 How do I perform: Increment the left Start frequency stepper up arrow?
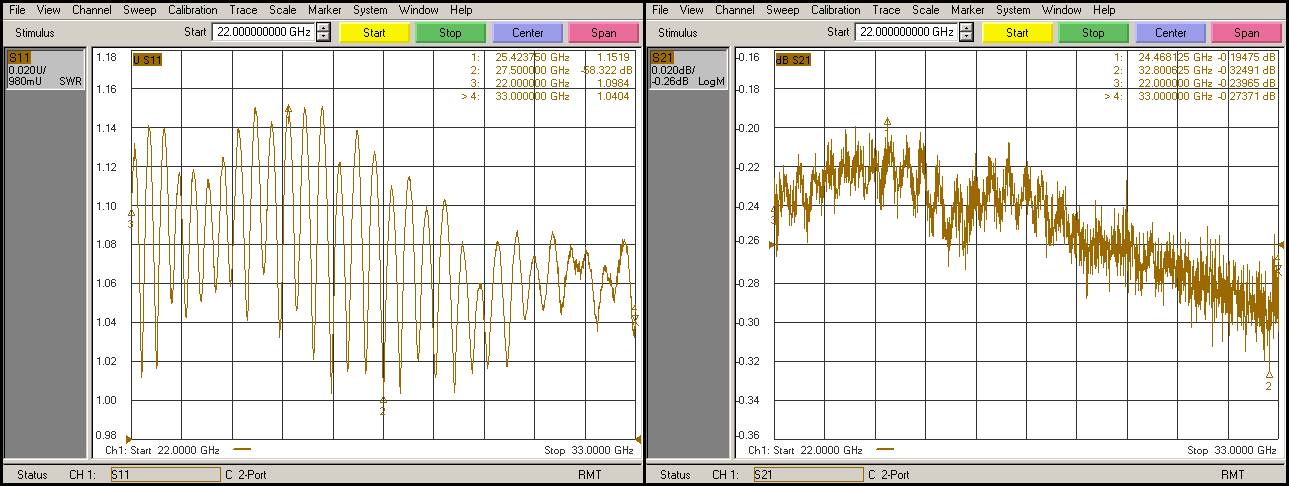pyautogui.click(x=323, y=27)
